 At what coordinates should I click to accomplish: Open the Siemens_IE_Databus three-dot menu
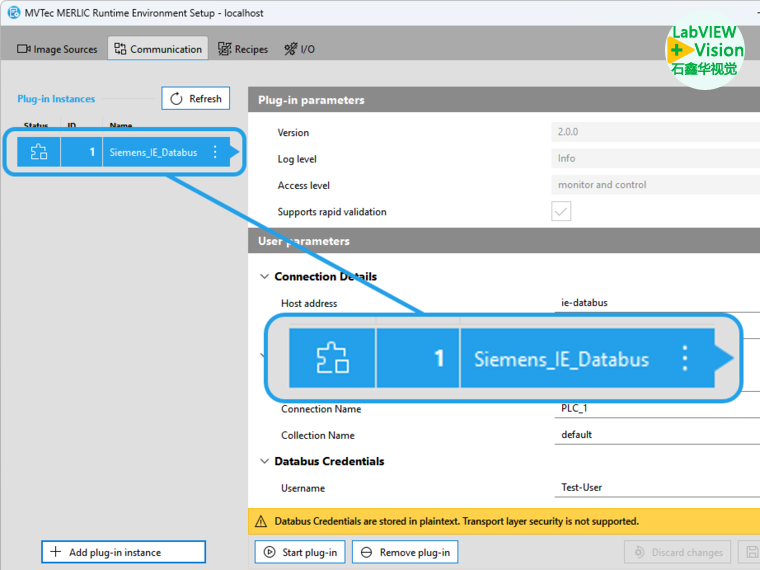coord(215,152)
